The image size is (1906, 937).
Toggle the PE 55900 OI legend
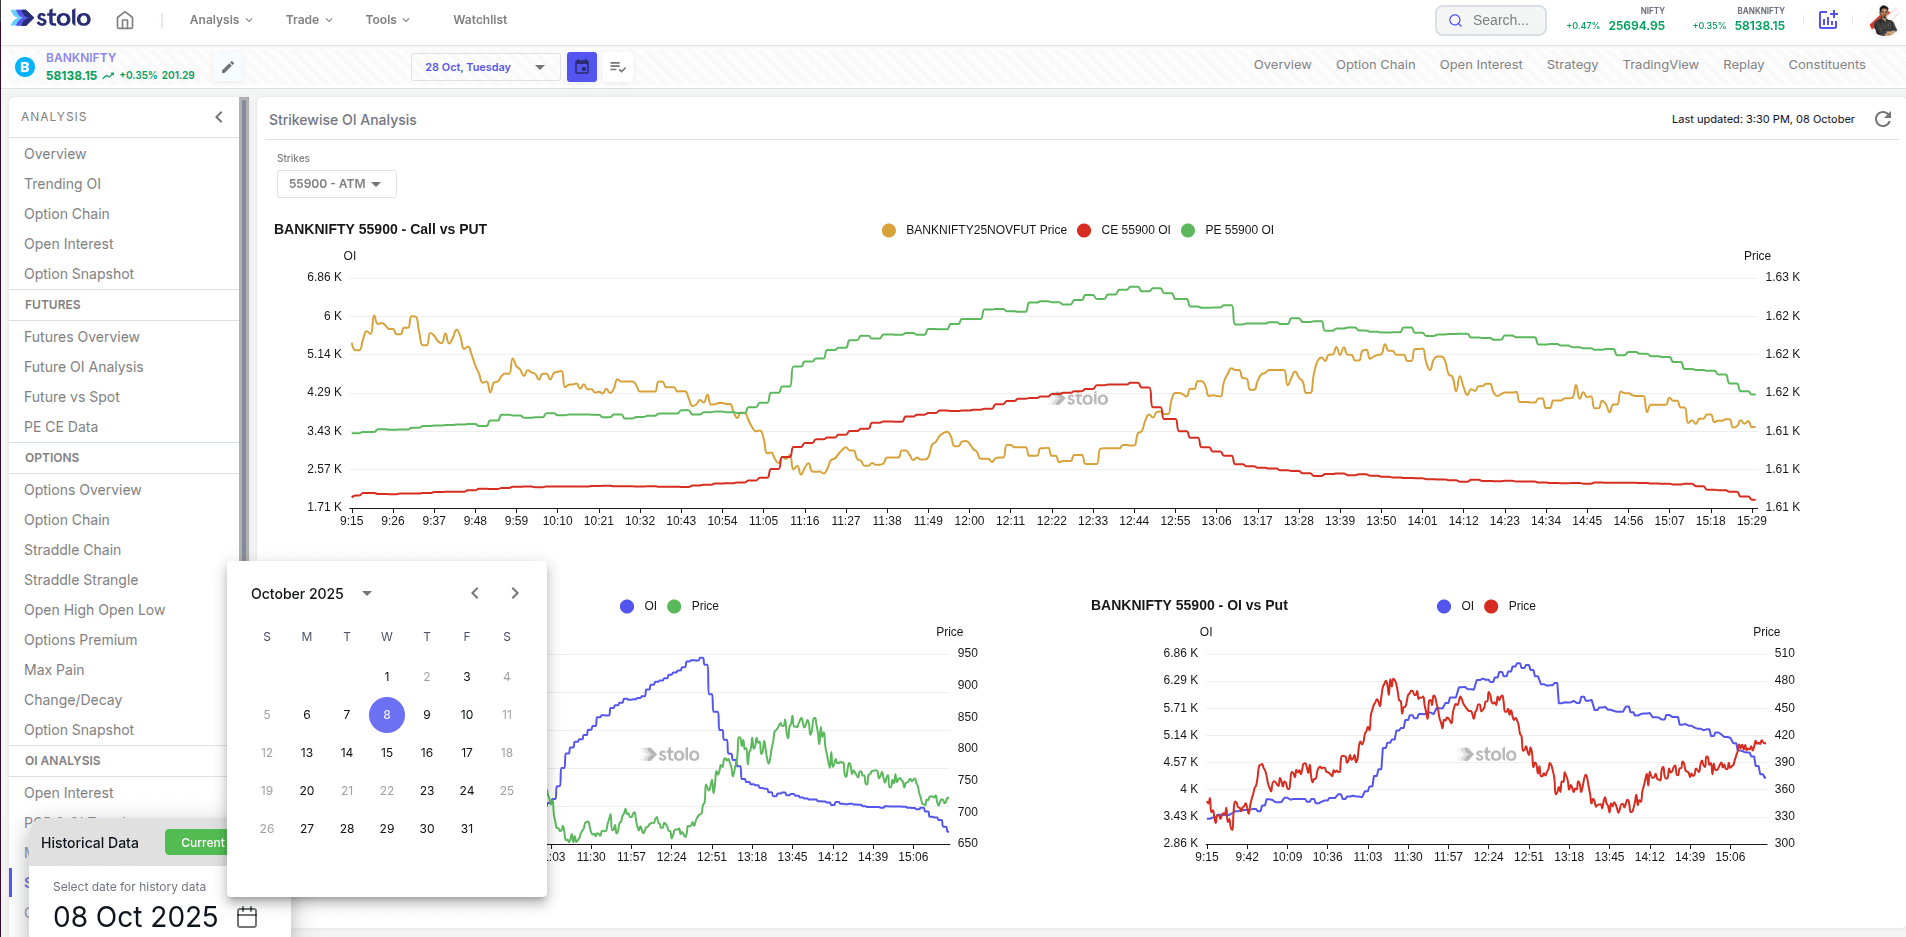point(1232,230)
